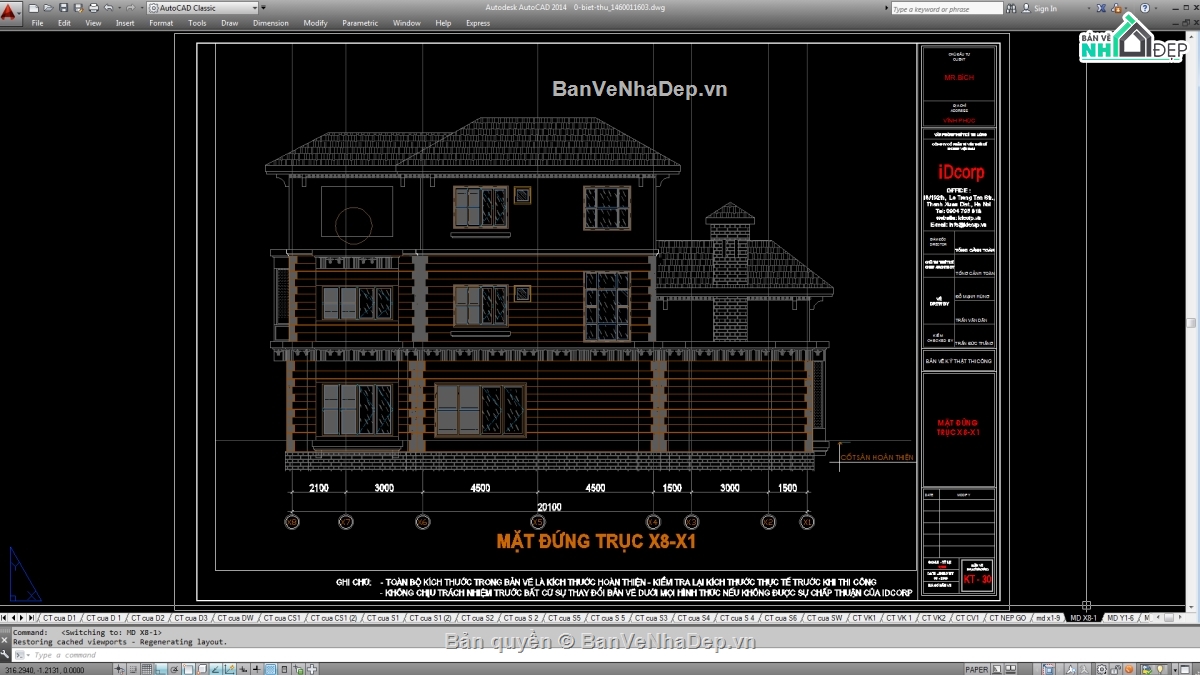The image size is (1200, 675).
Task: Select the MẶT ĐỨNG TRỤC X8-X1 drawing title
Action: [596, 542]
